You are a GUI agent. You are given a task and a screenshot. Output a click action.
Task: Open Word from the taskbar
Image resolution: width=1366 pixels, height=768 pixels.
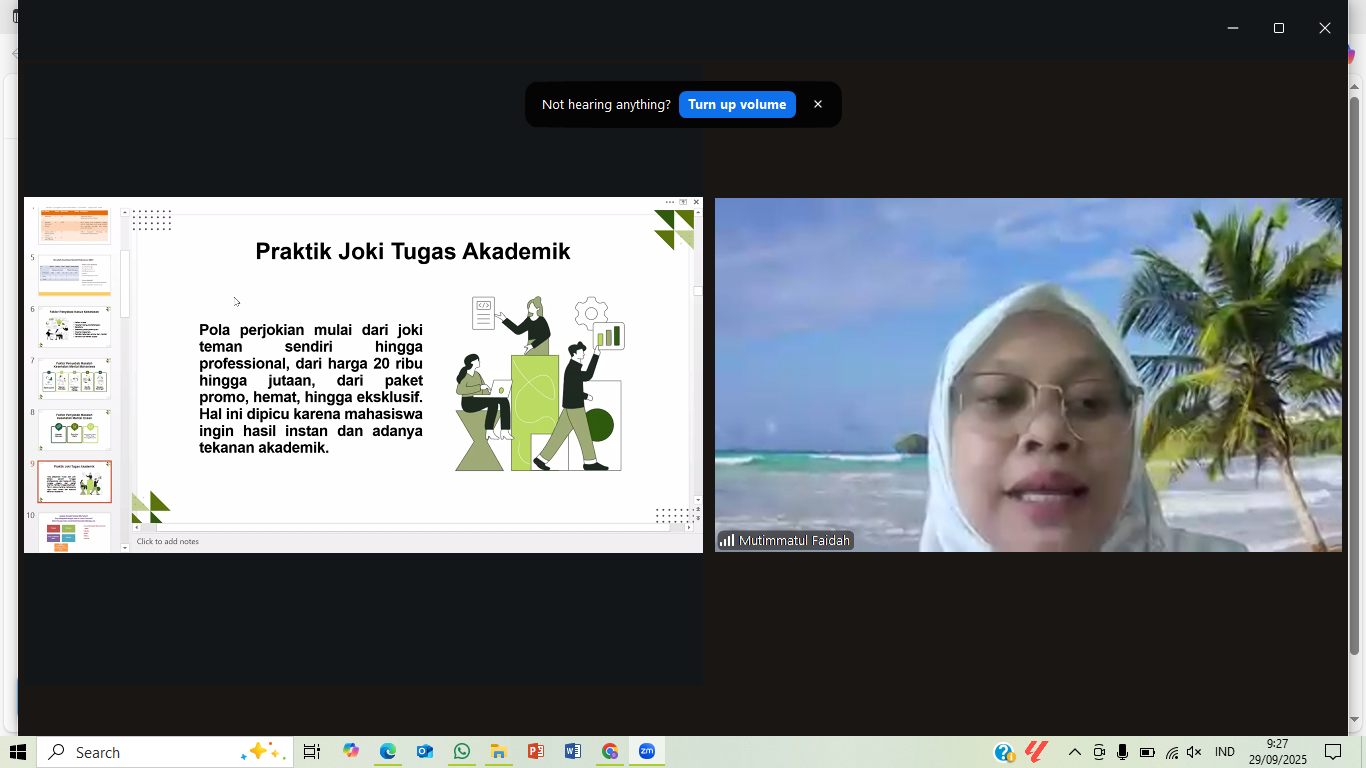coord(573,752)
